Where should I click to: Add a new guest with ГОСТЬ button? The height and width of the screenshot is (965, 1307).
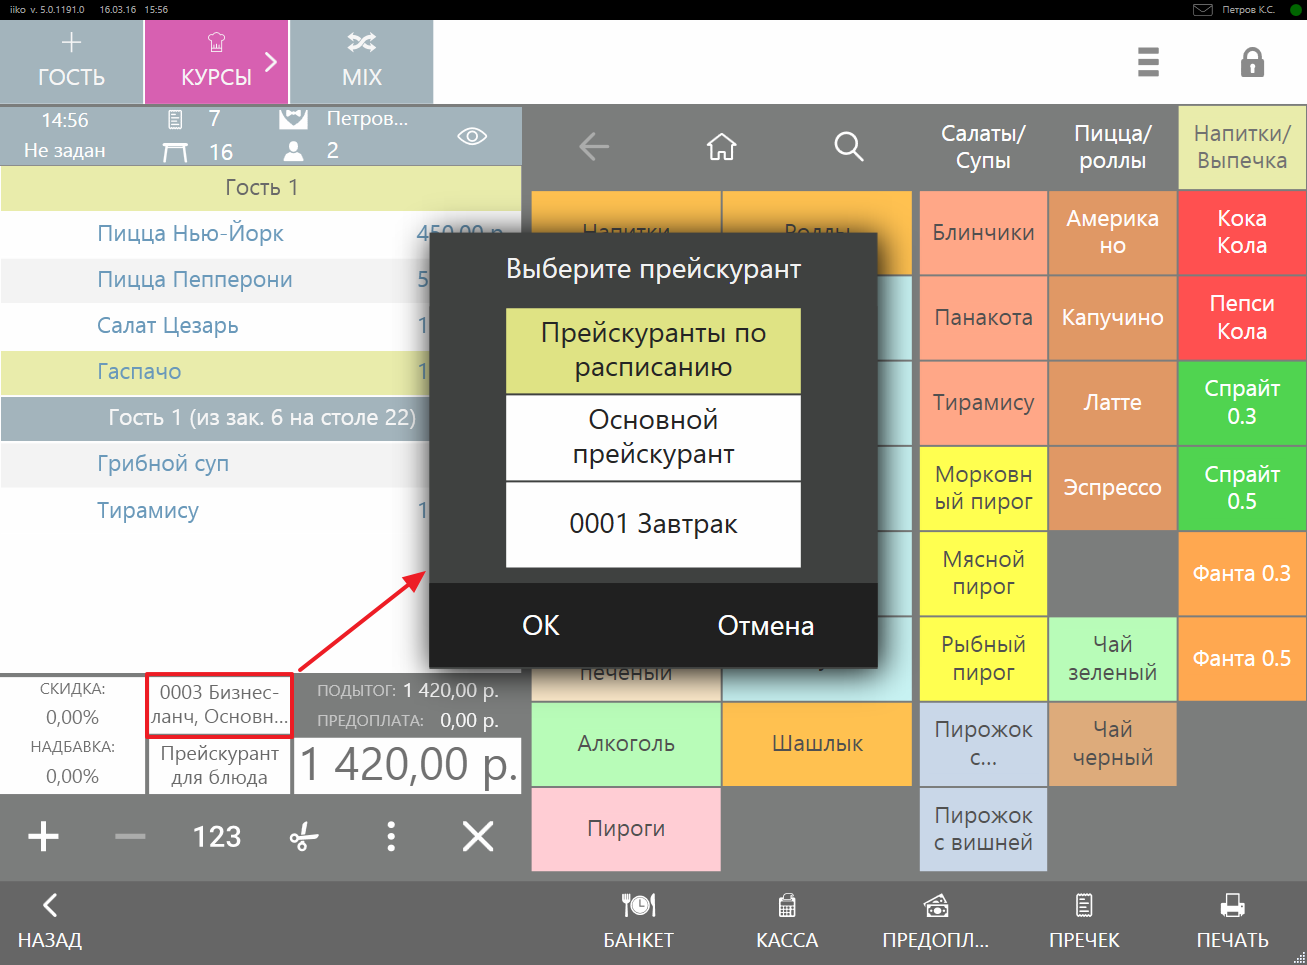click(x=71, y=61)
